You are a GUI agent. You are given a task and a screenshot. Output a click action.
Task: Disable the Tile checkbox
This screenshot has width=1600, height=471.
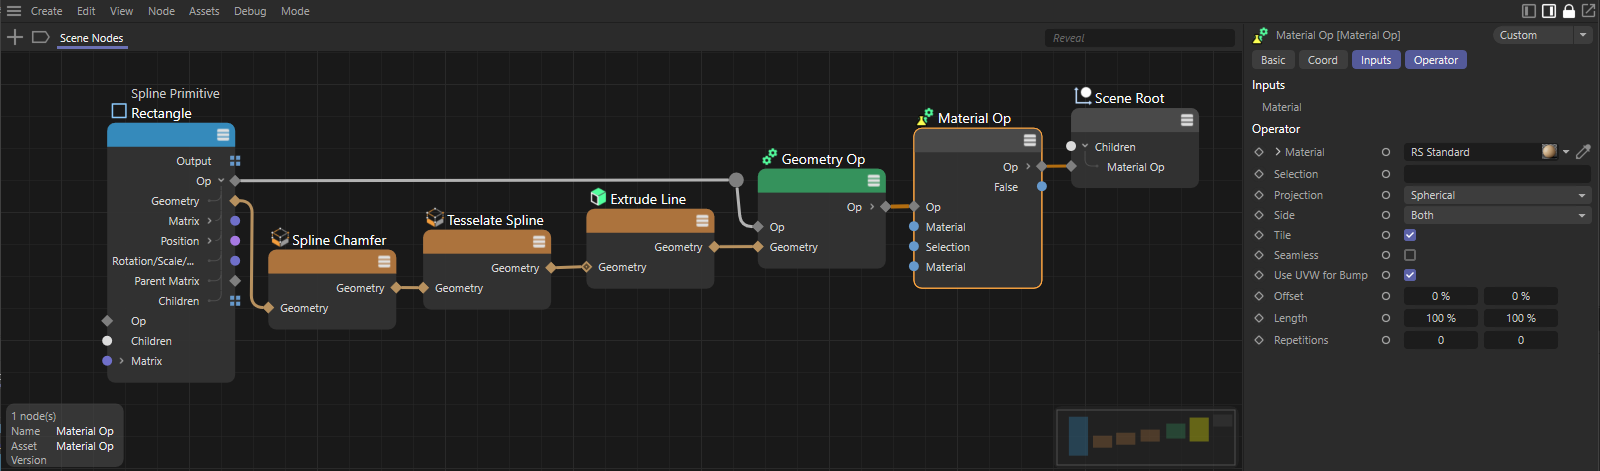point(1410,235)
